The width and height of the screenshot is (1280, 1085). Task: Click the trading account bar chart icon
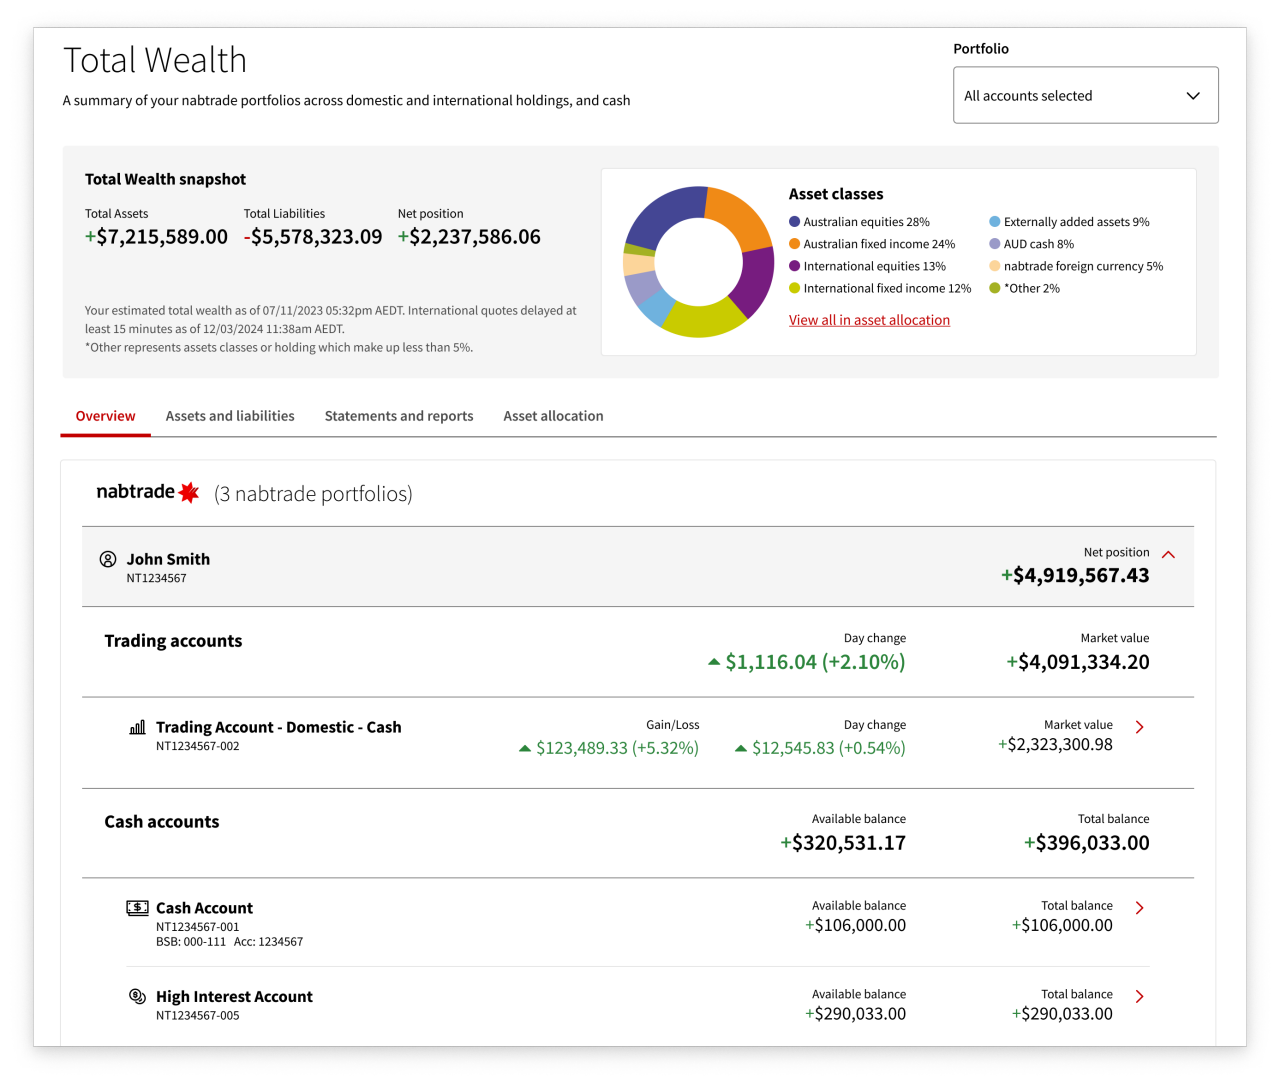point(138,727)
